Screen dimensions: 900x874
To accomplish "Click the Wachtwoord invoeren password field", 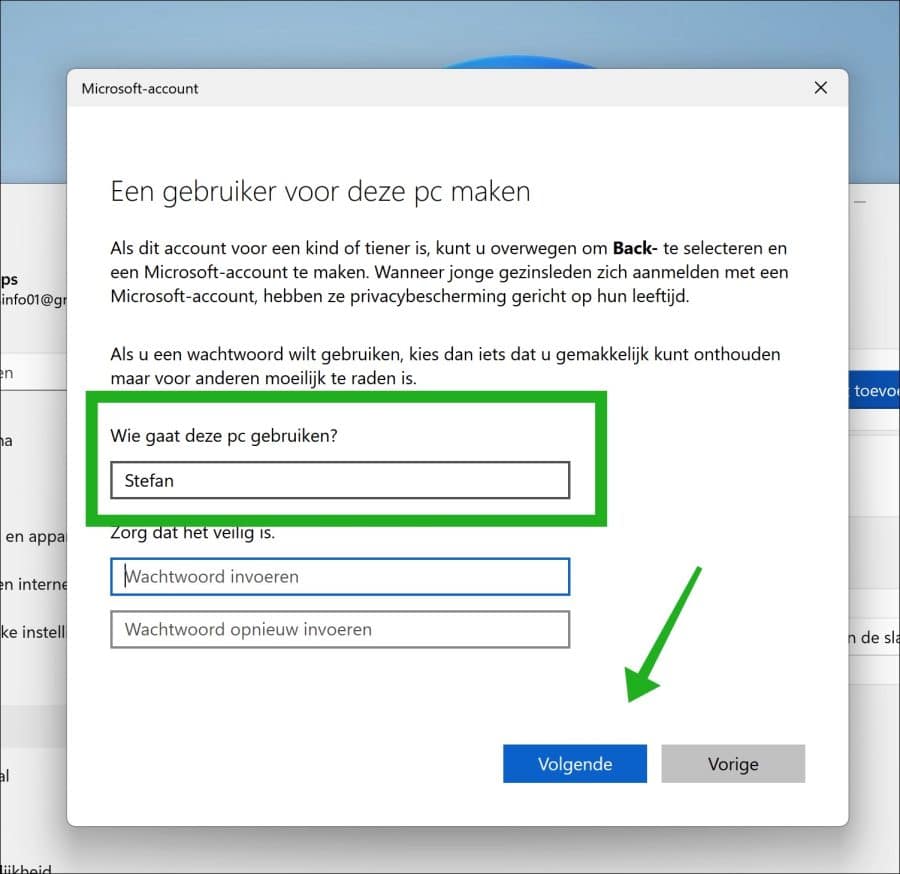I will click(340, 577).
